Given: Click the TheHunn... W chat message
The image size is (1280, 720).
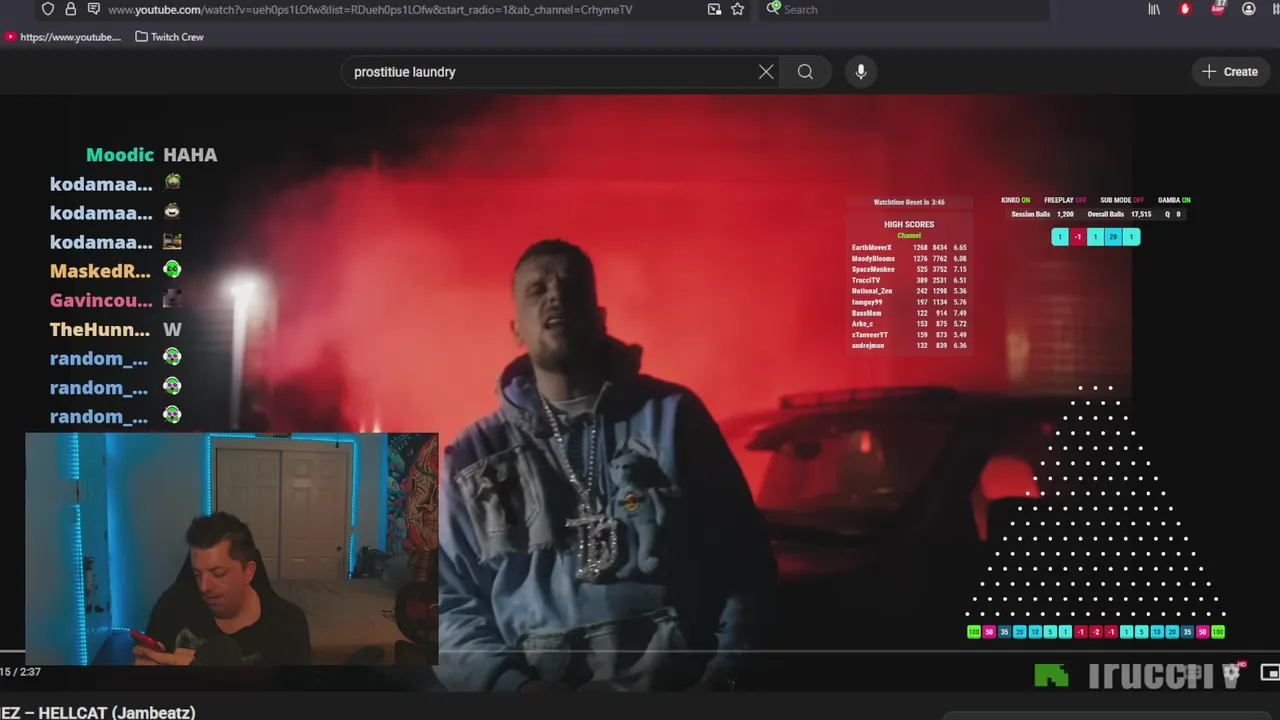Looking at the screenshot, I should point(116,329).
